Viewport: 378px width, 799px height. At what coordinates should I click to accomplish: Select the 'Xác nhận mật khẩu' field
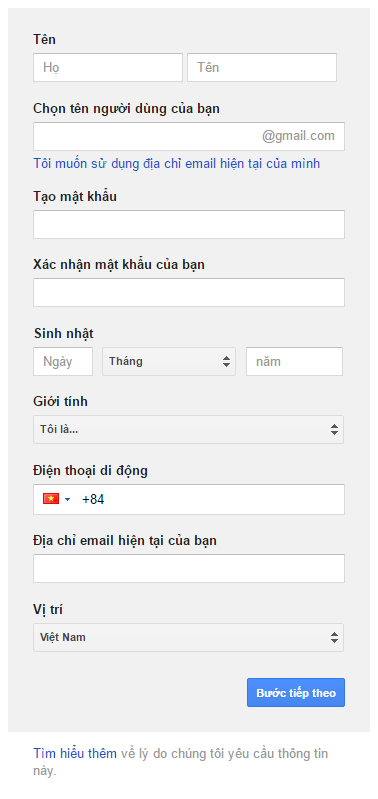click(189, 292)
